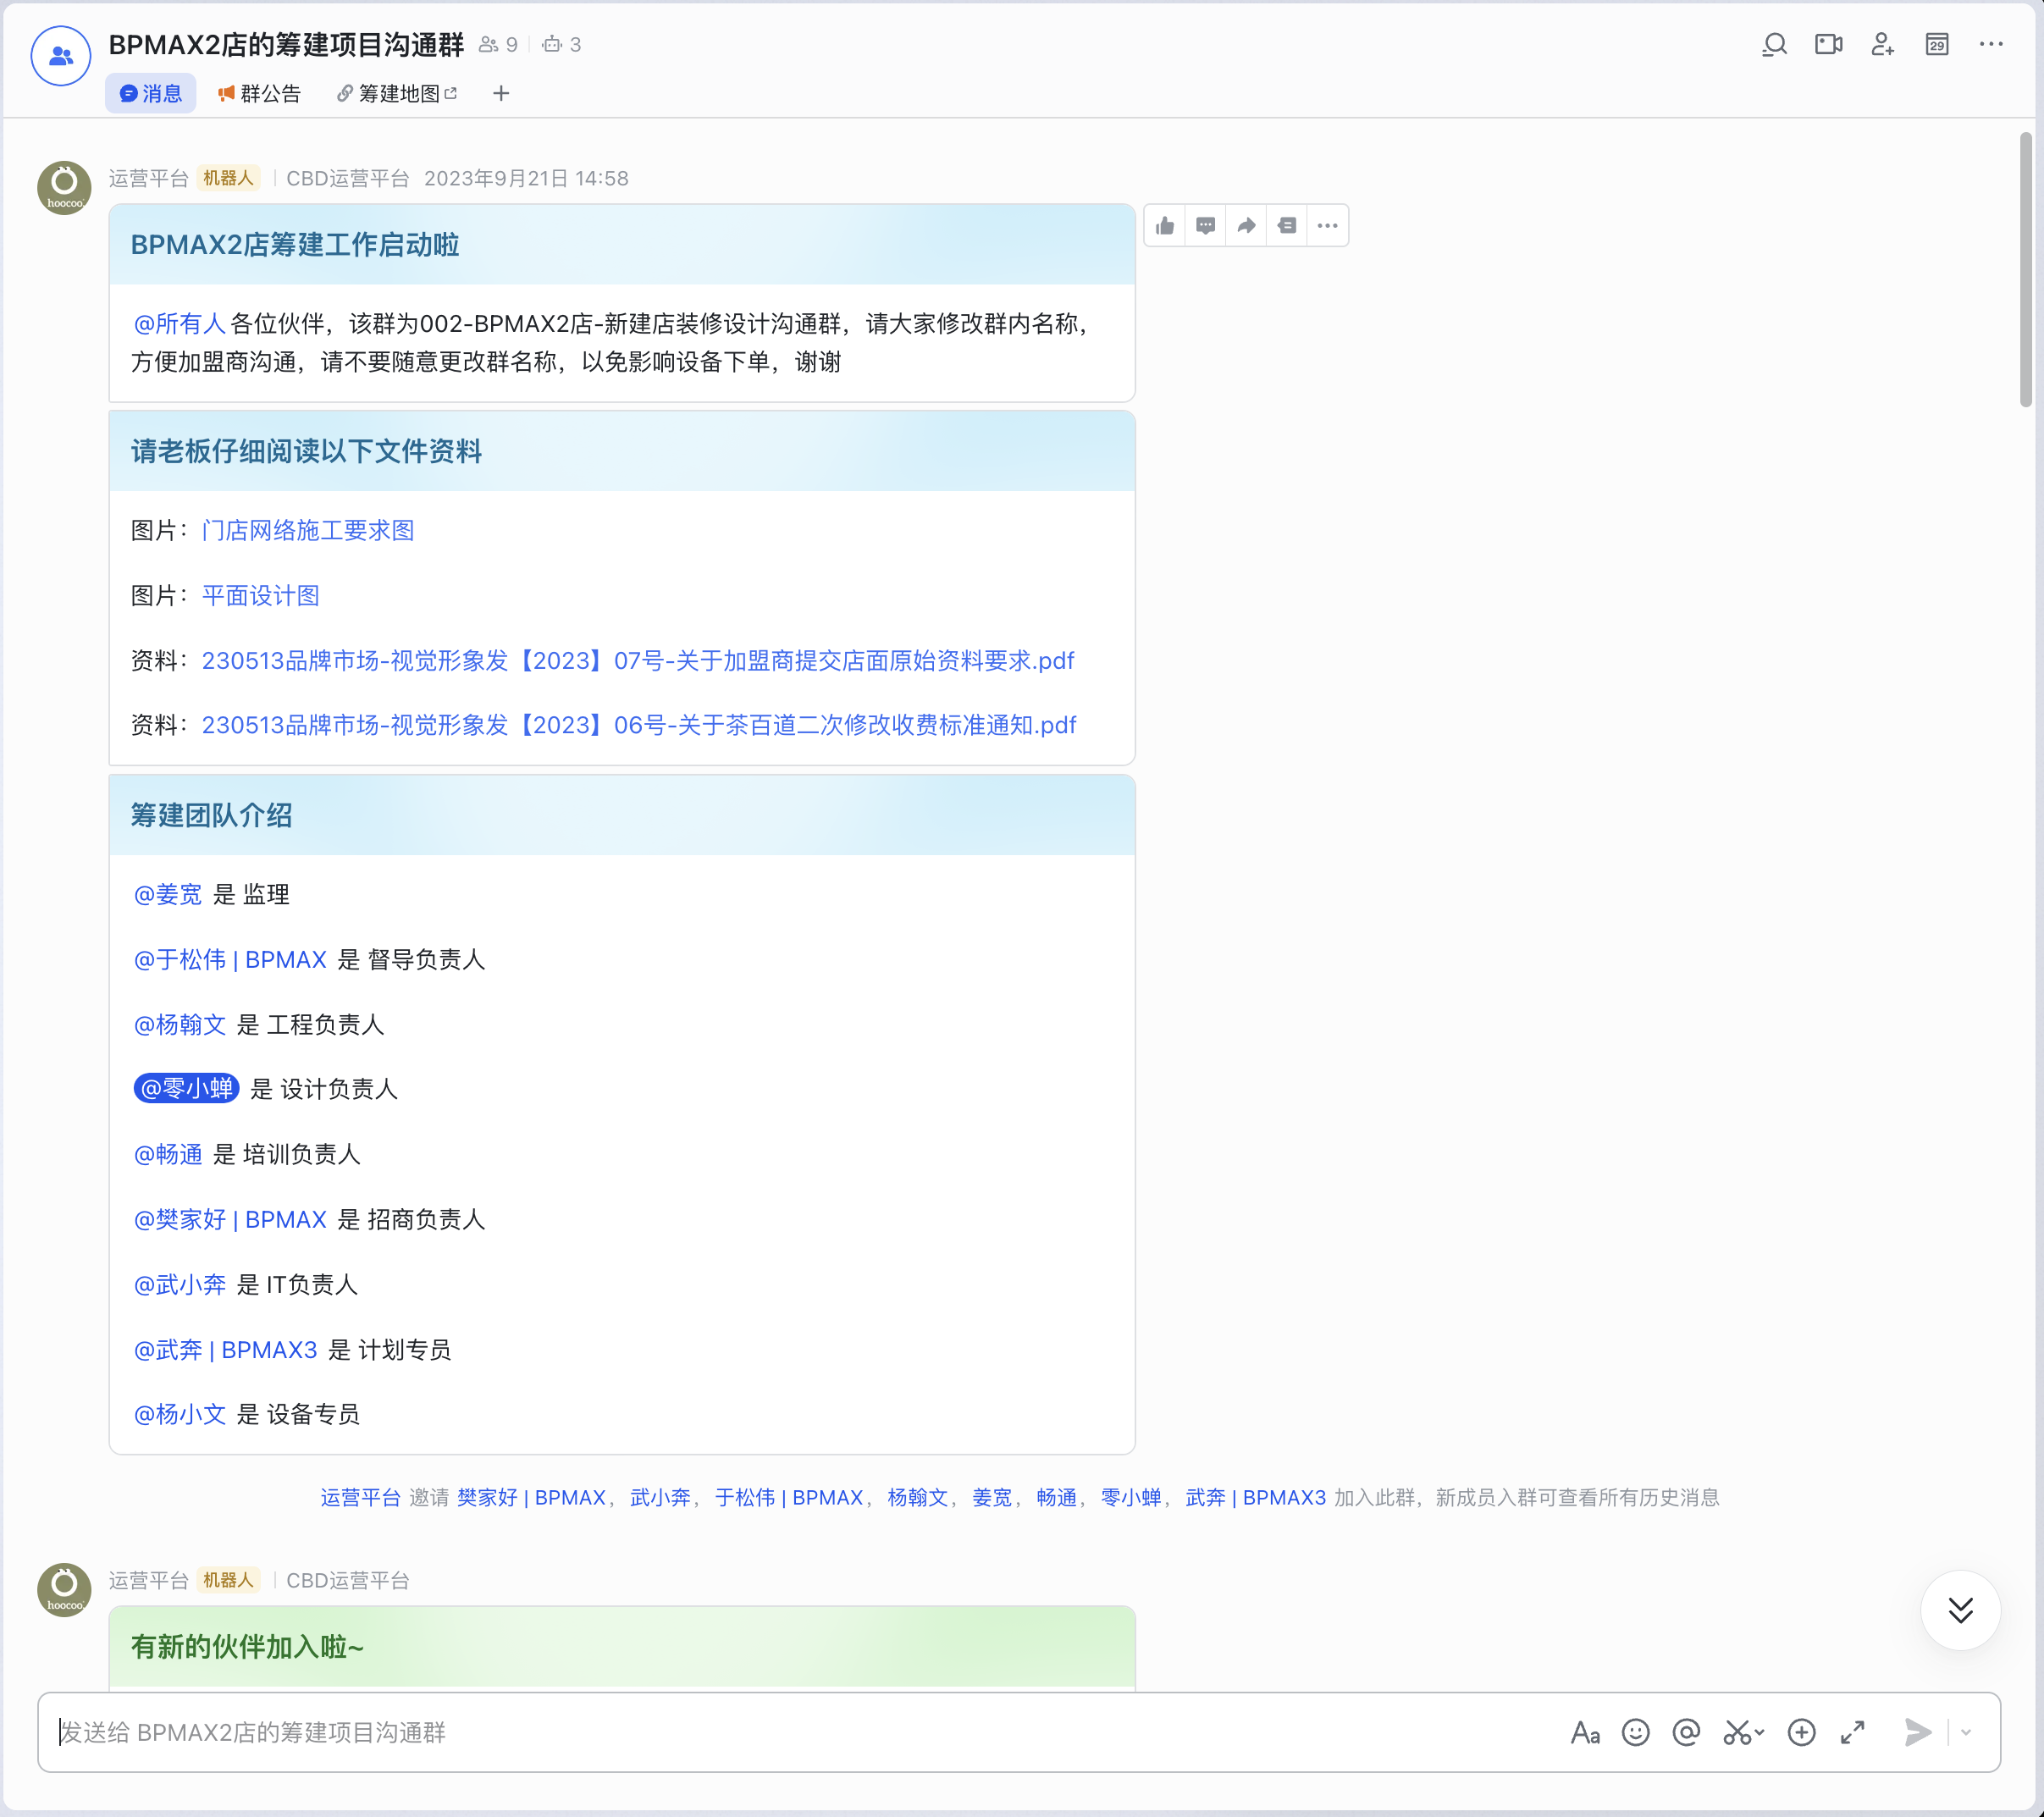Insert an @ mention from input toolbar
This screenshot has width=2044, height=1817.
1686,1732
